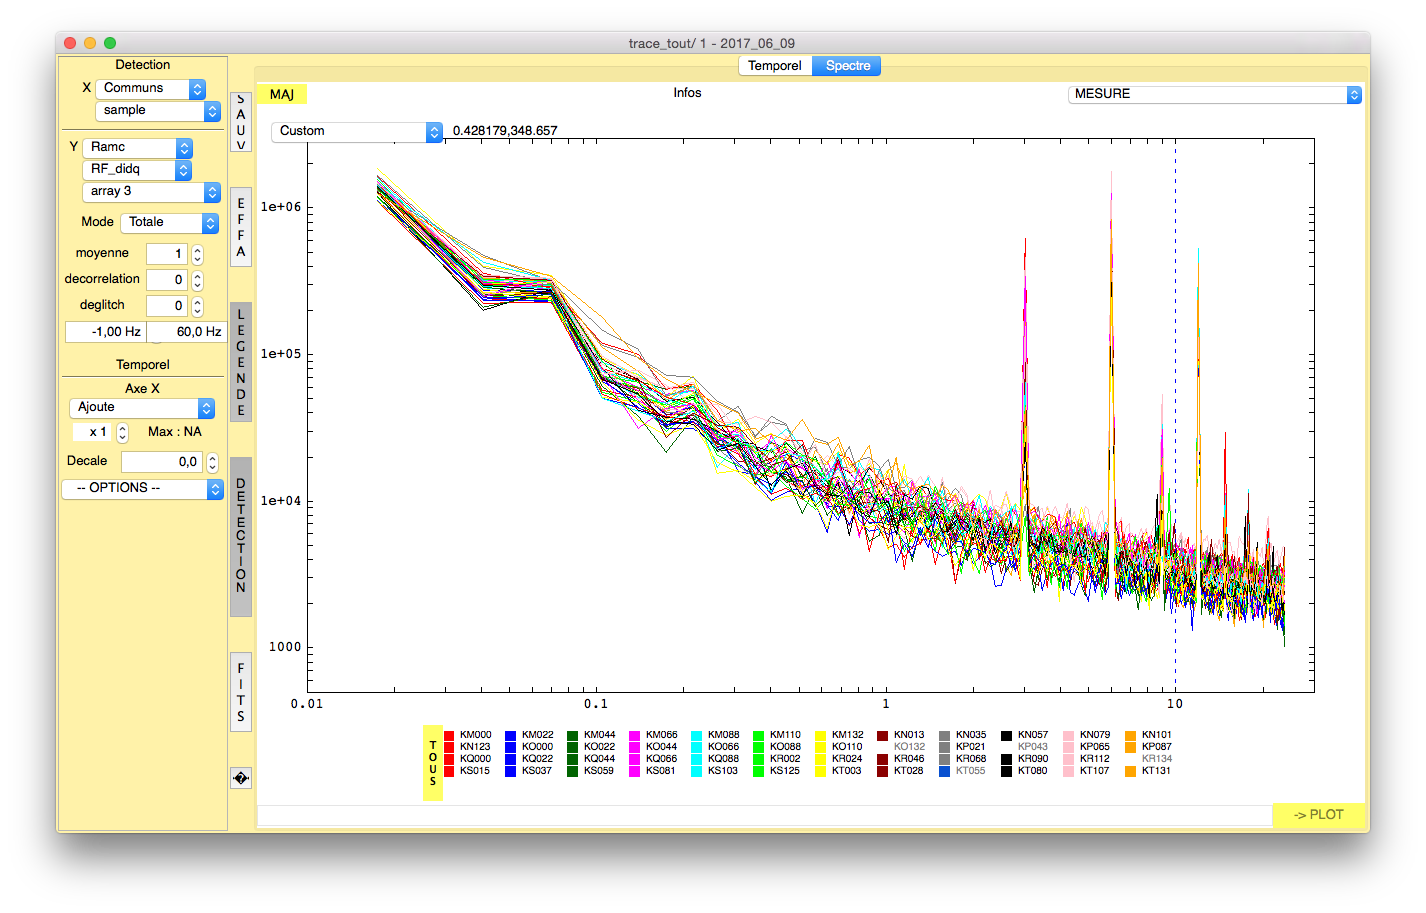Click the FITS vertical button

[241, 692]
